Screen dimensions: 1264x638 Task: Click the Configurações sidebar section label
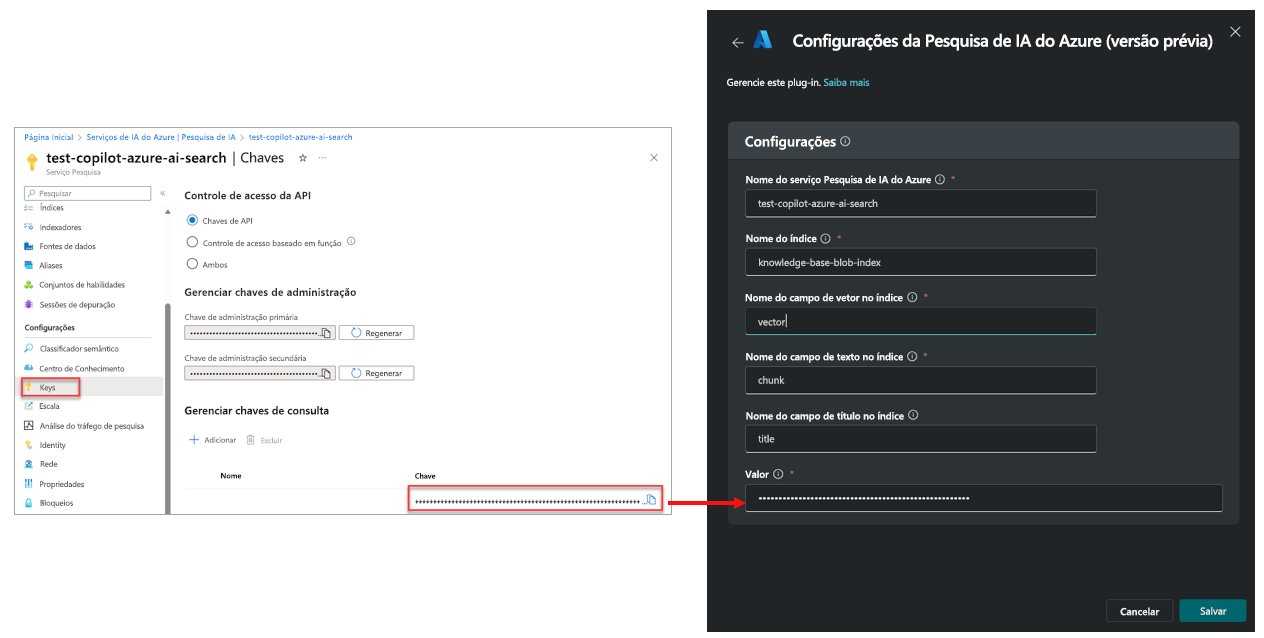pyautogui.click(x=50, y=328)
